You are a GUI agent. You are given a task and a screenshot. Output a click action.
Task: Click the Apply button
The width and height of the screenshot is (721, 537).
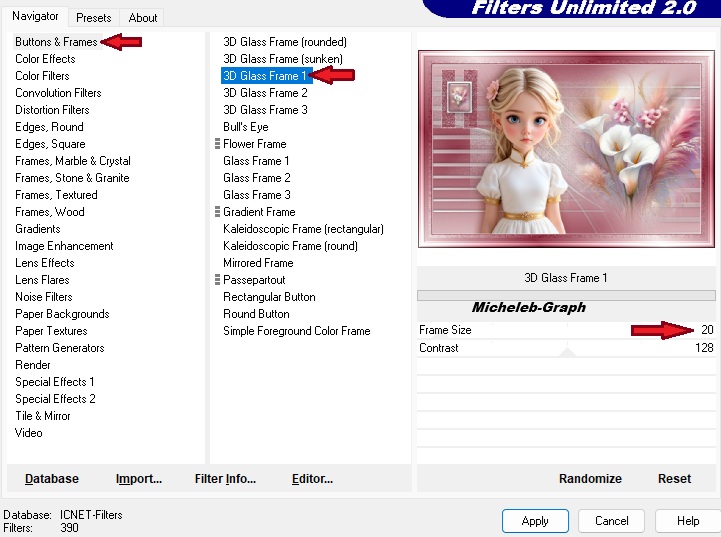535,521
